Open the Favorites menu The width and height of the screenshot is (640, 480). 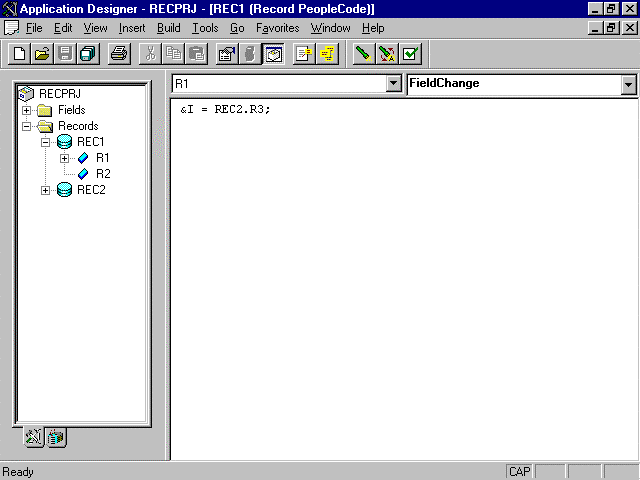click(x=278, y=28)
